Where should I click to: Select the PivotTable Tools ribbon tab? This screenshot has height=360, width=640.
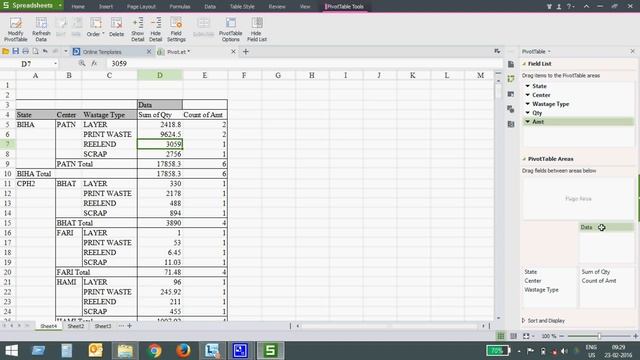(344, 7)
